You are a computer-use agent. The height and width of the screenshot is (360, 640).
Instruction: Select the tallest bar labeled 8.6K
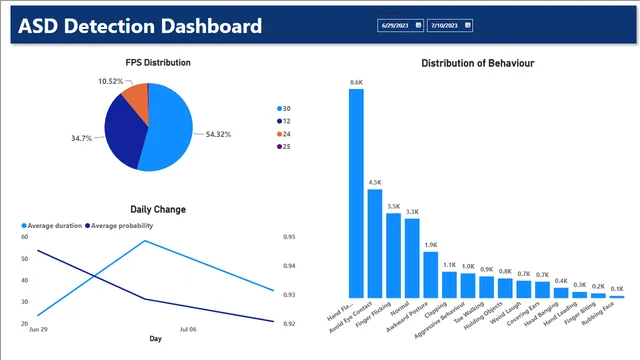tap(356, 193)
